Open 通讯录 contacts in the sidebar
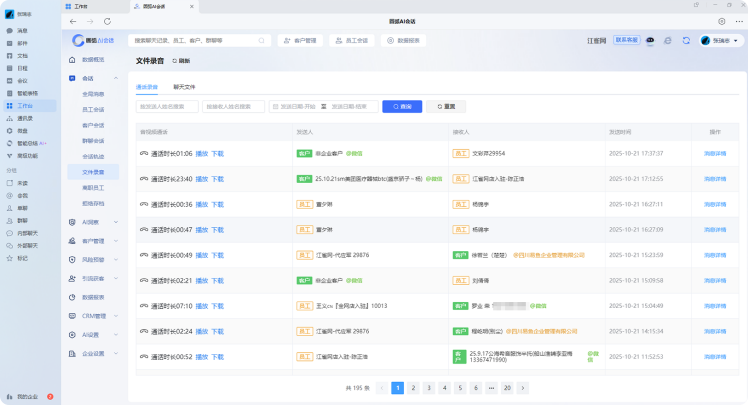The width and height of the screenshot is (748, 405). 24,118
